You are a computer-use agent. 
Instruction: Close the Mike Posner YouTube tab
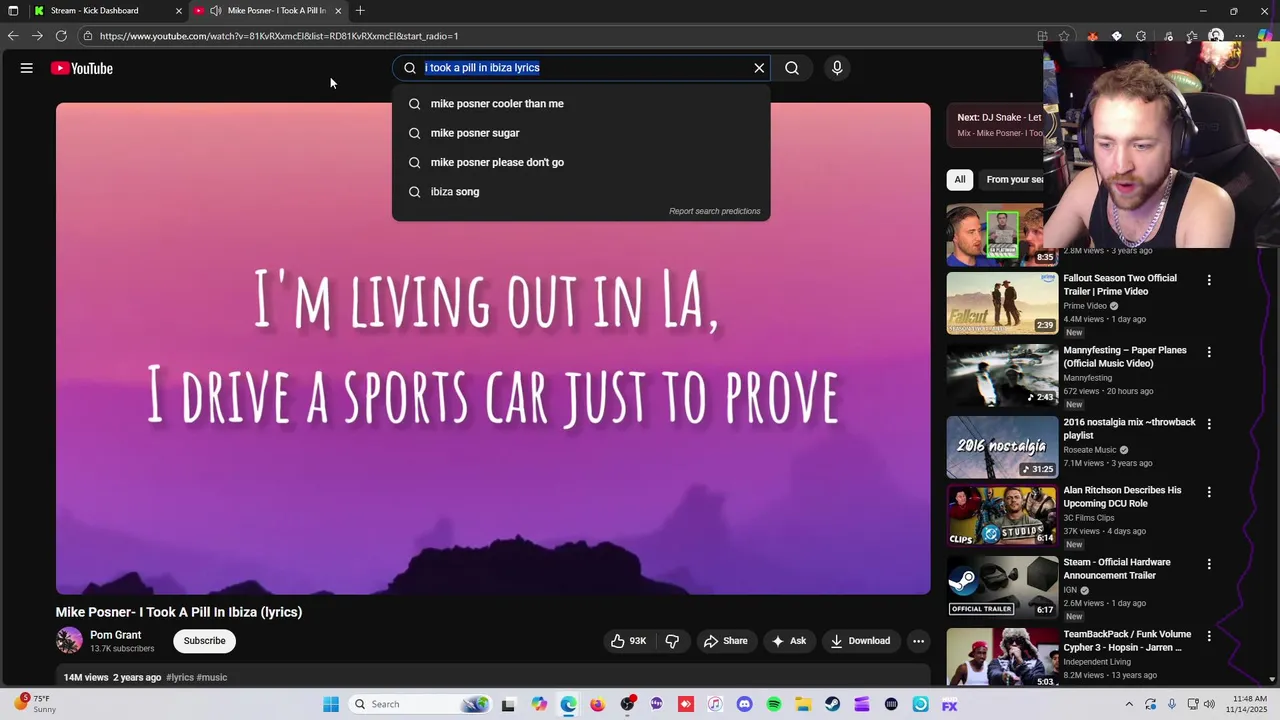click(338, 11)
